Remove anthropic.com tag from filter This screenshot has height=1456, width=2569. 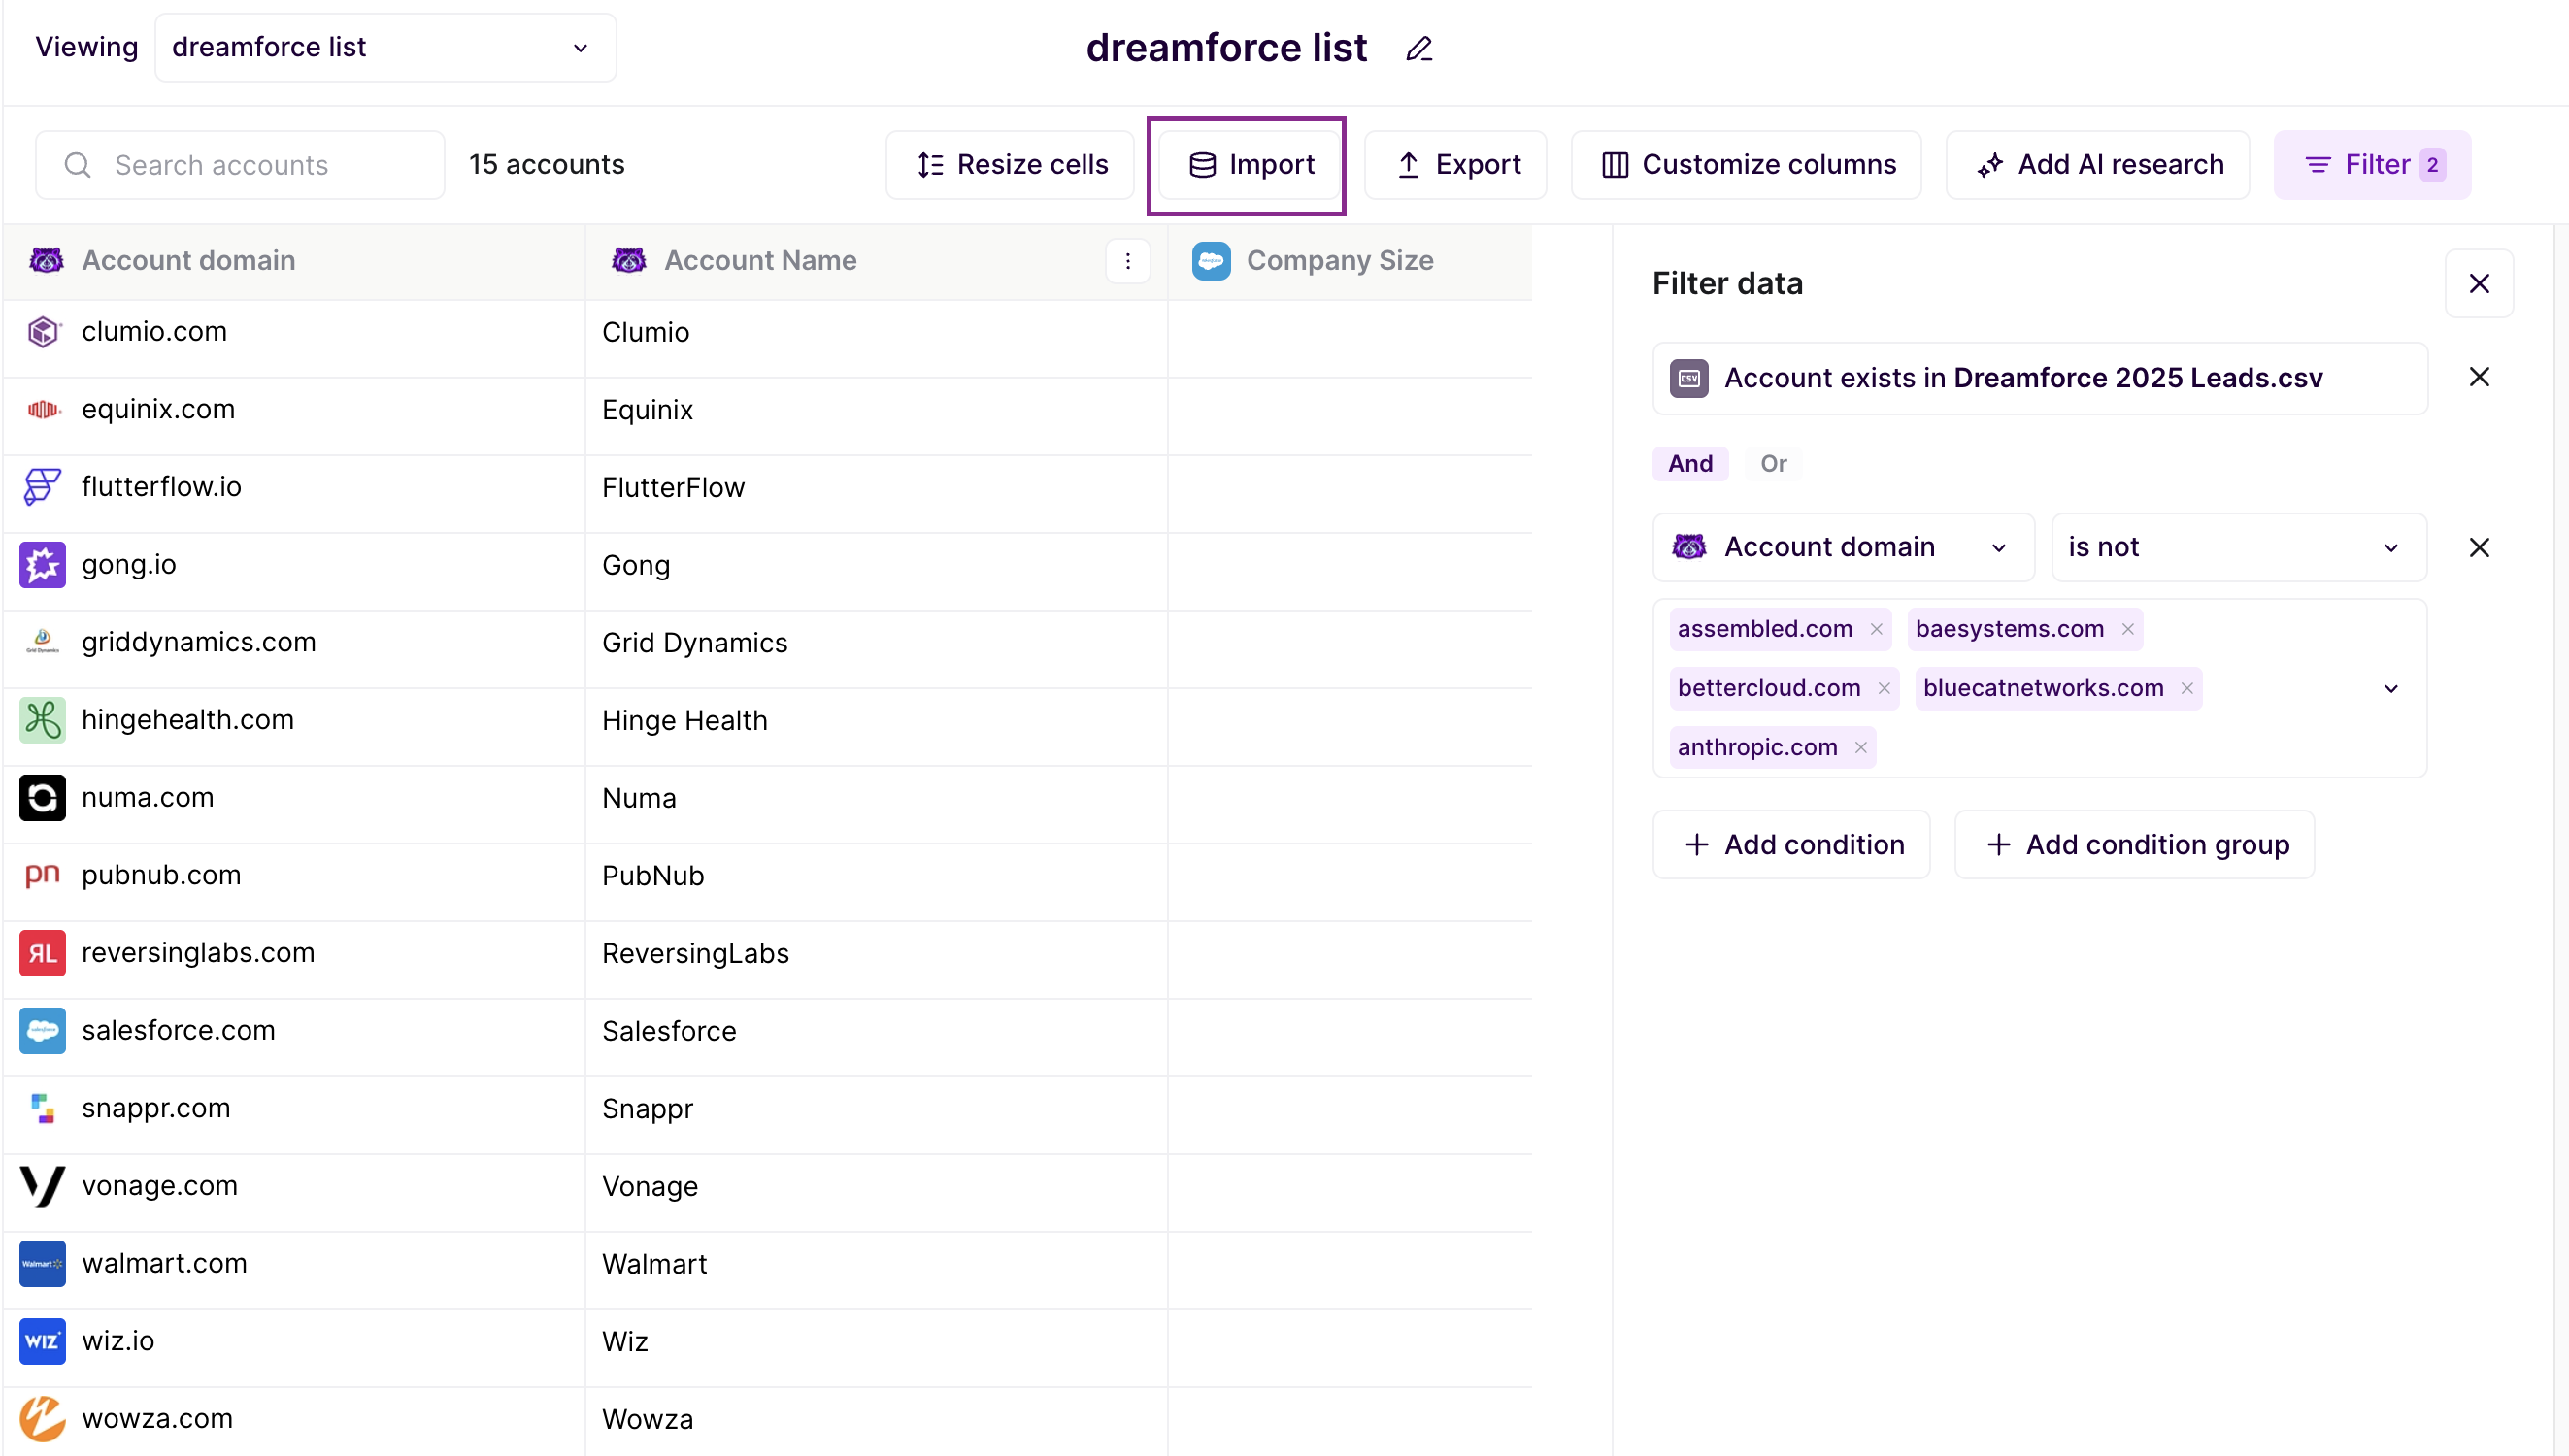click(x=1861, y=747)
